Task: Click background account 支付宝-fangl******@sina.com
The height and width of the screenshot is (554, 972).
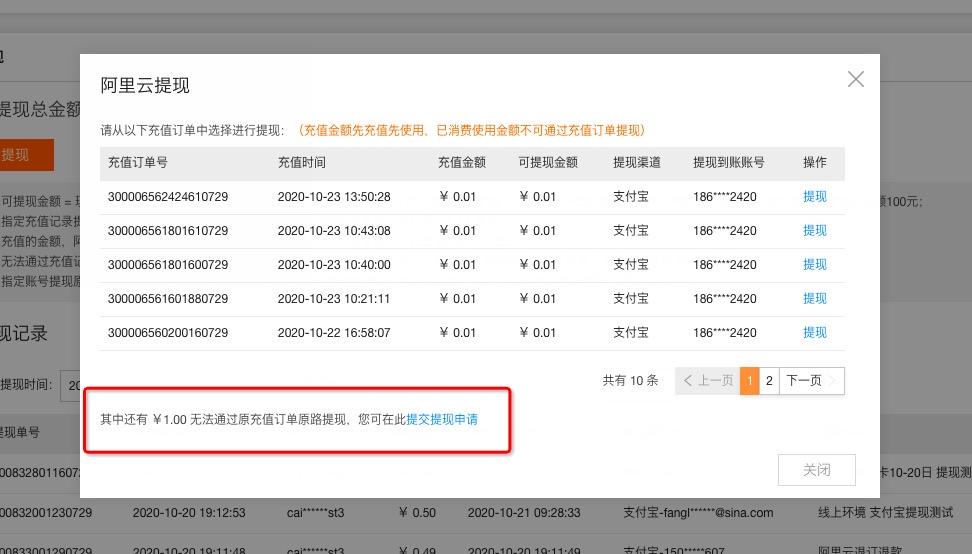Action: [698, 513]
